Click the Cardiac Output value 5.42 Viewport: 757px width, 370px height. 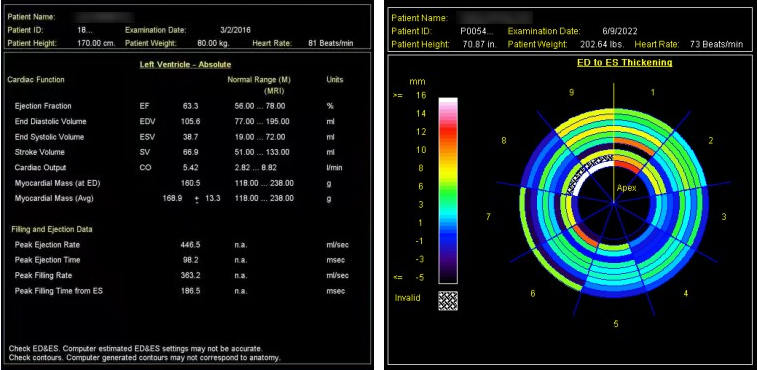pos(191,168)
